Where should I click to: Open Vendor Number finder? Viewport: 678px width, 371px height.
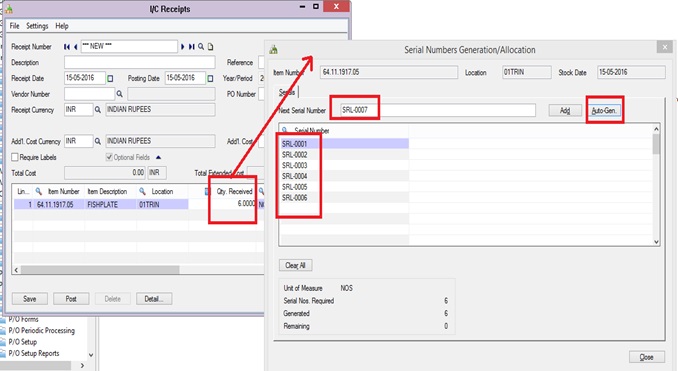119,94
